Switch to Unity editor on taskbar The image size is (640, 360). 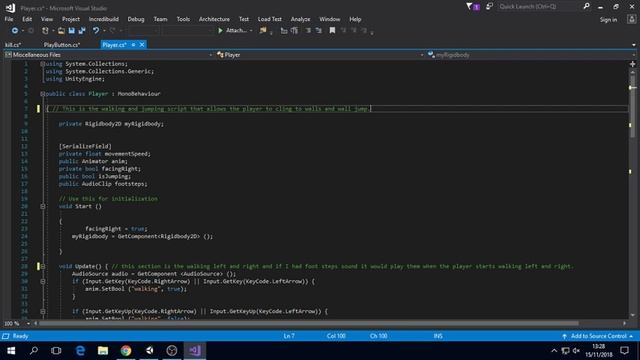point(149,351)
